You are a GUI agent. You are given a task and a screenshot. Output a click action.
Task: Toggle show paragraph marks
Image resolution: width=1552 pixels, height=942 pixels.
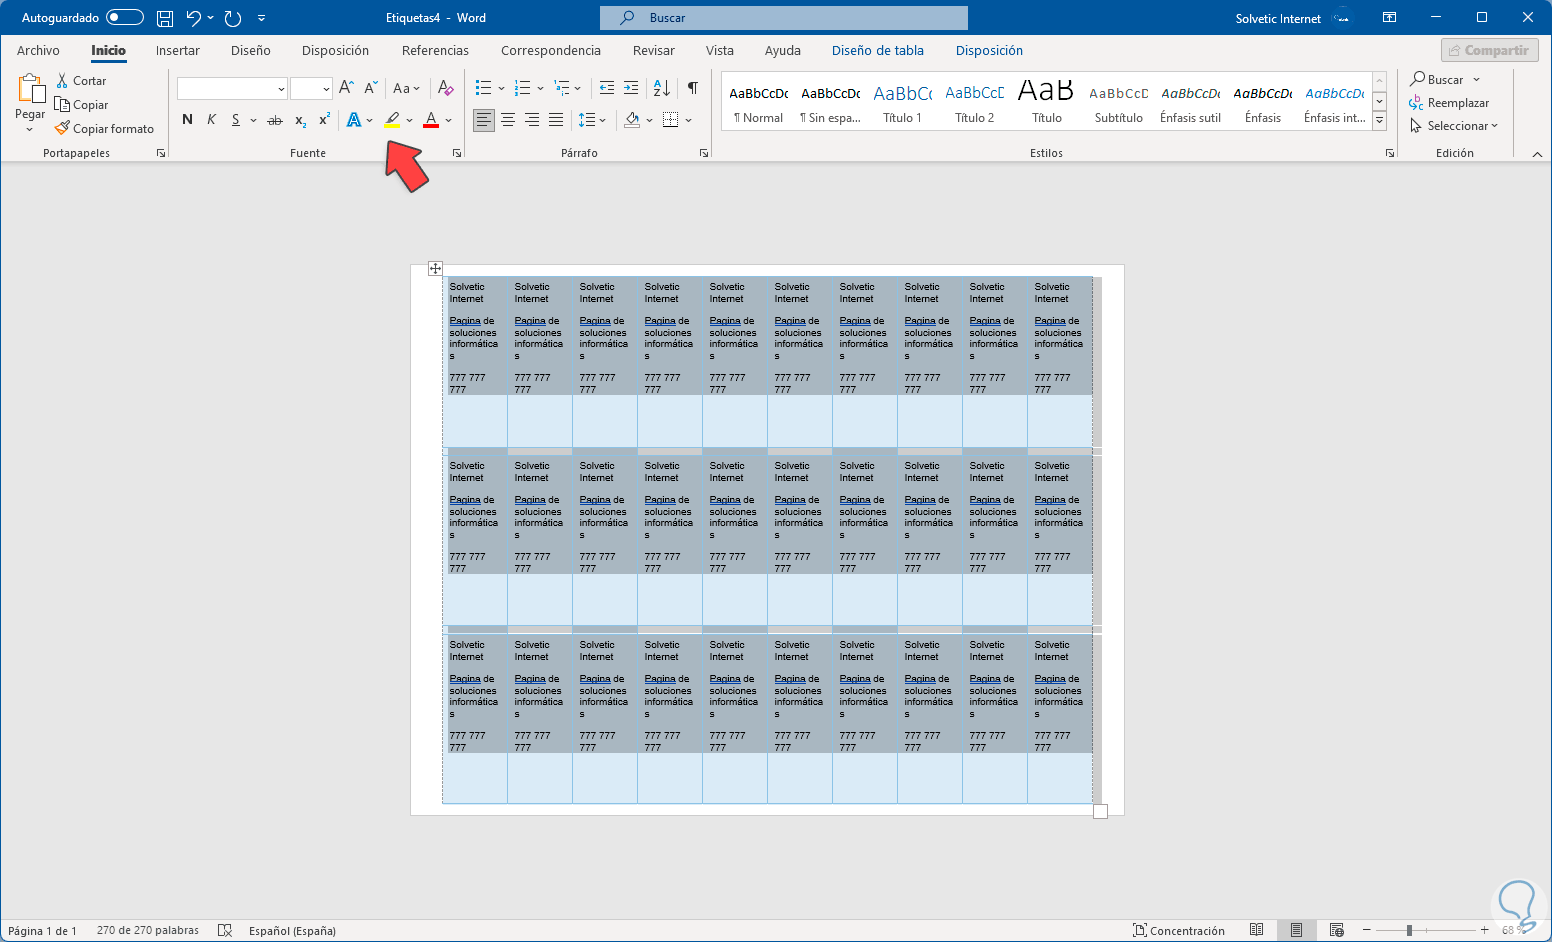pos(693,88)
